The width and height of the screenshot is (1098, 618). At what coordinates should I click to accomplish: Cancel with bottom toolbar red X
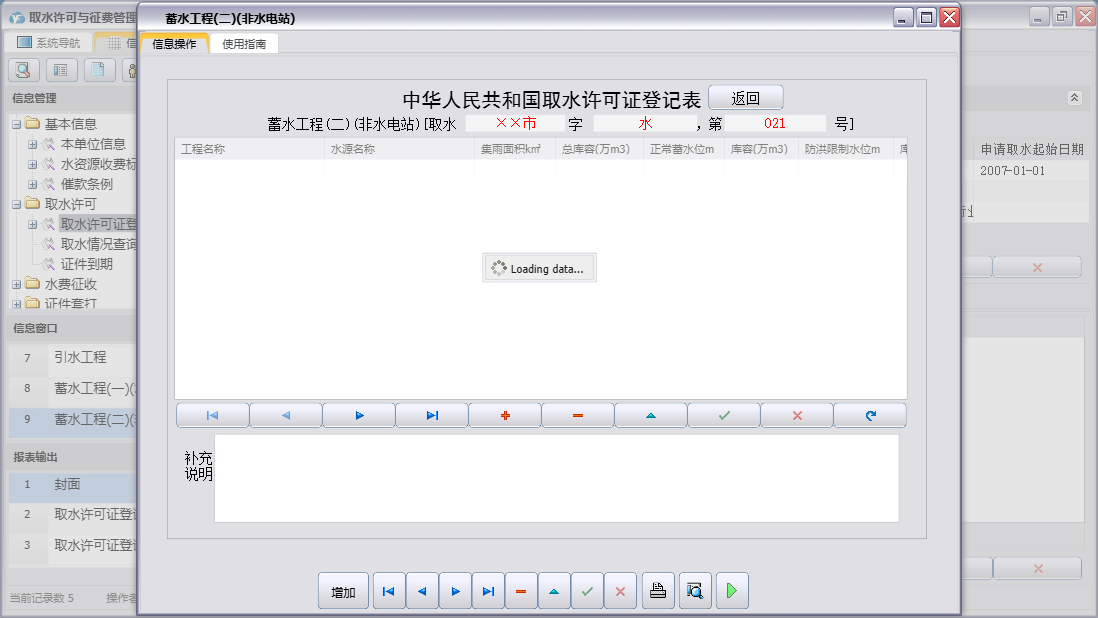click(x=620, y=591)
